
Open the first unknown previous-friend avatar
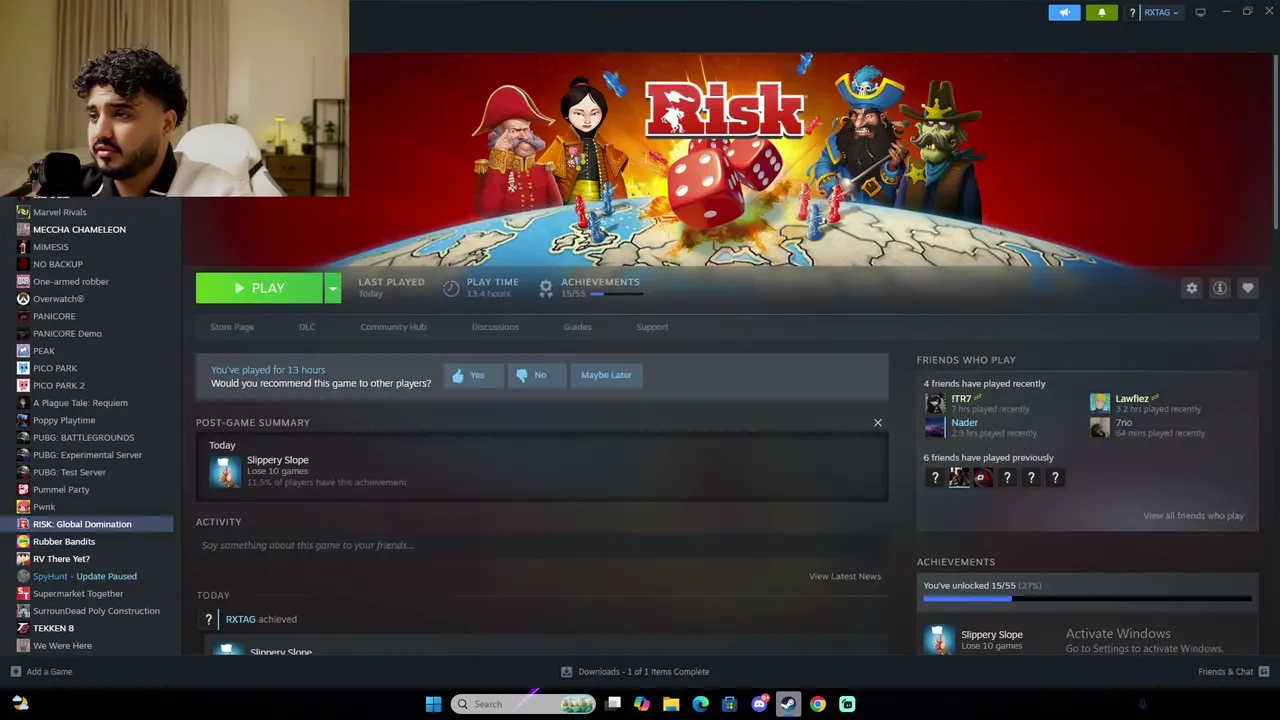[x=935, y=478]
